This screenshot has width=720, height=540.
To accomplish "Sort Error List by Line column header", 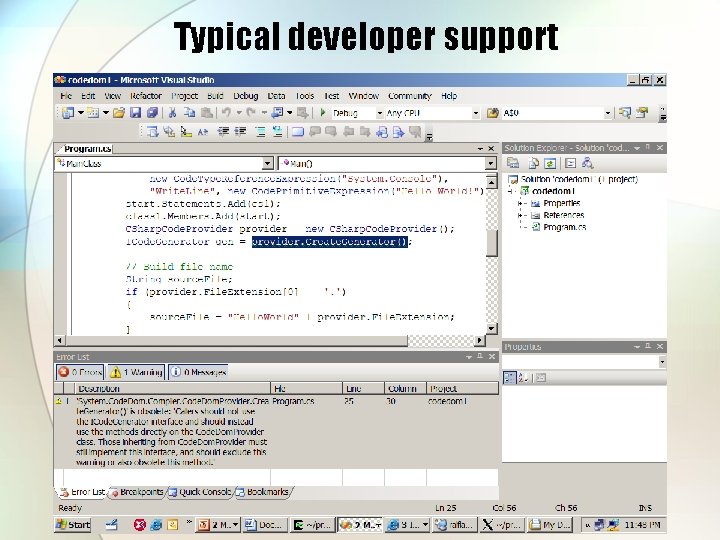I will [x=363, y=388].
